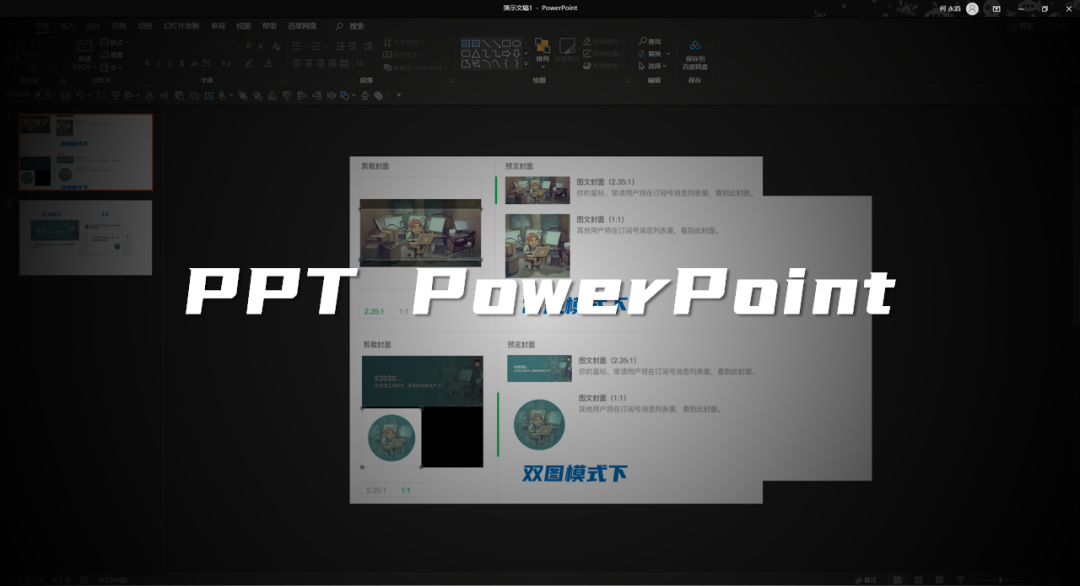This screenshot has height=586, width=1080.
Task: Click the Increase Font Size icon
Action: 249,46
